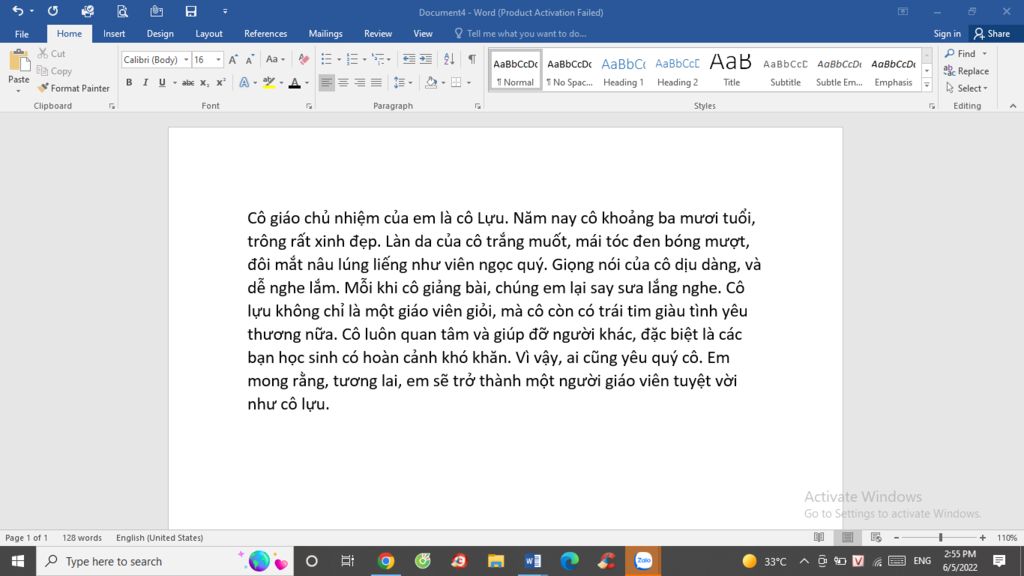The image size is (1024, 576).
Task: Toggle Bullets list
Action: [327, 59]
